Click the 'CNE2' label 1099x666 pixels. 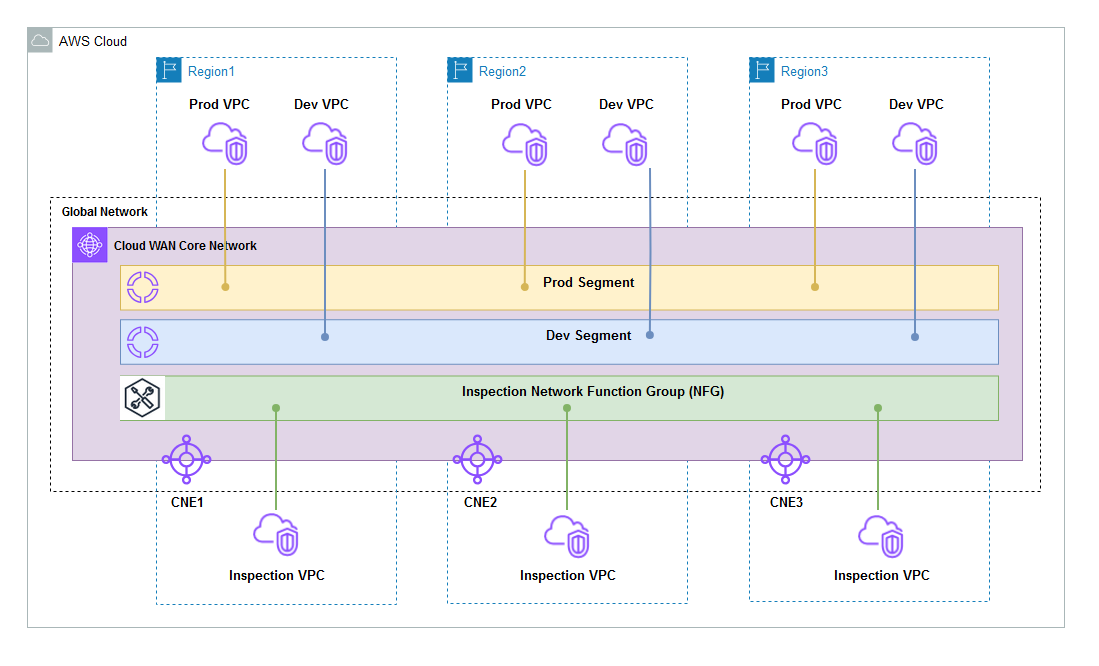point(480,502)
